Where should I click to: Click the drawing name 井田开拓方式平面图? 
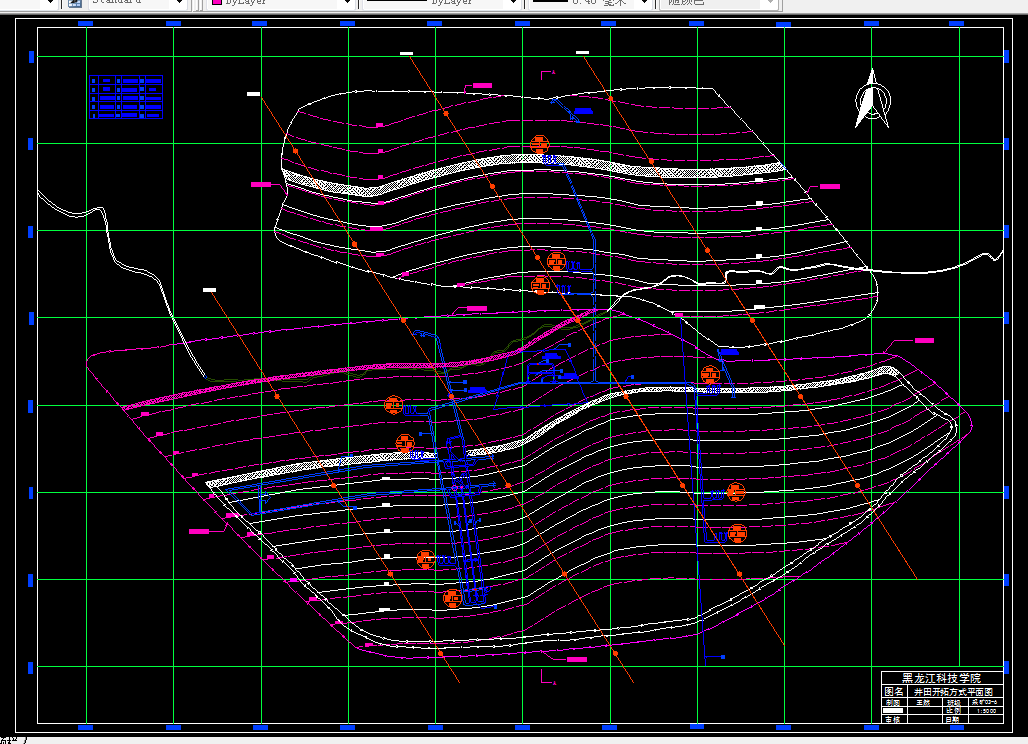(x=953, y=692)
